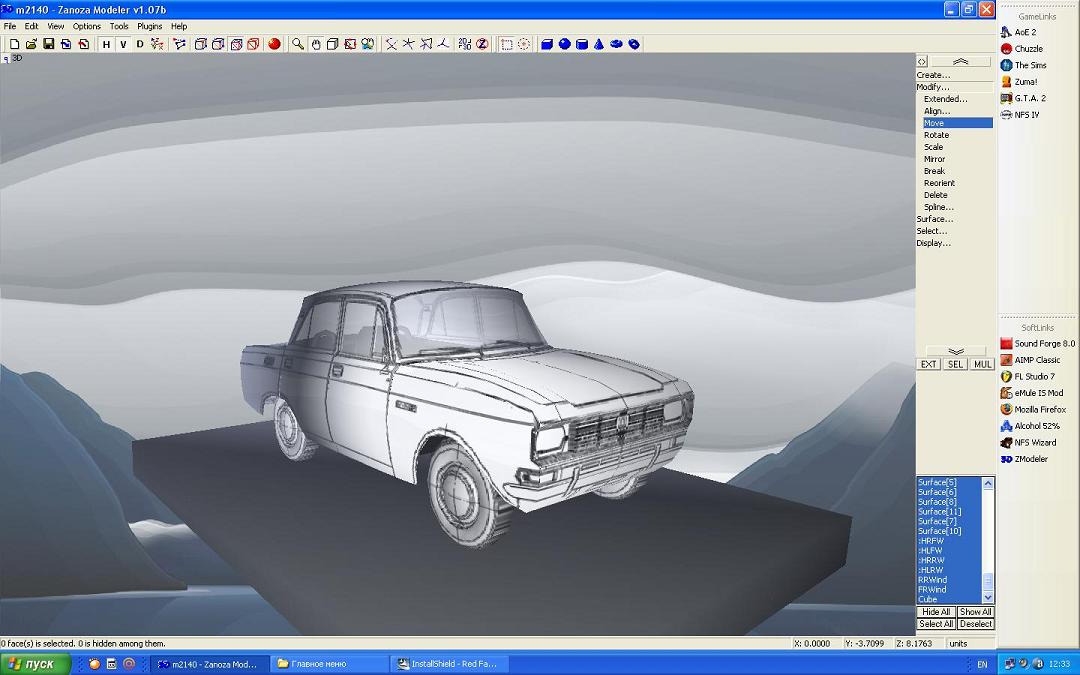The image size is (1080, 675).
Task: Click the Hide All button
Action: point(935,612)
